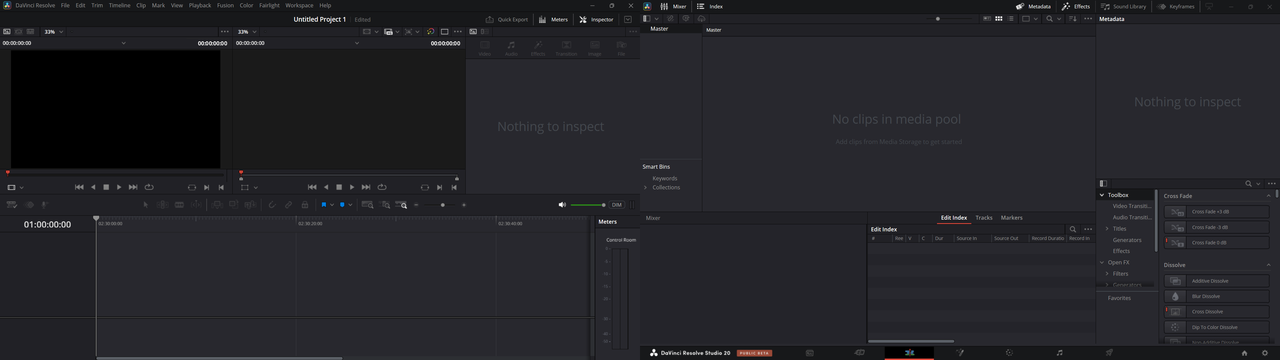1280x360 pixels.
Task: Select Video Transitions in Toolbox
Action: pos(1132,206)
